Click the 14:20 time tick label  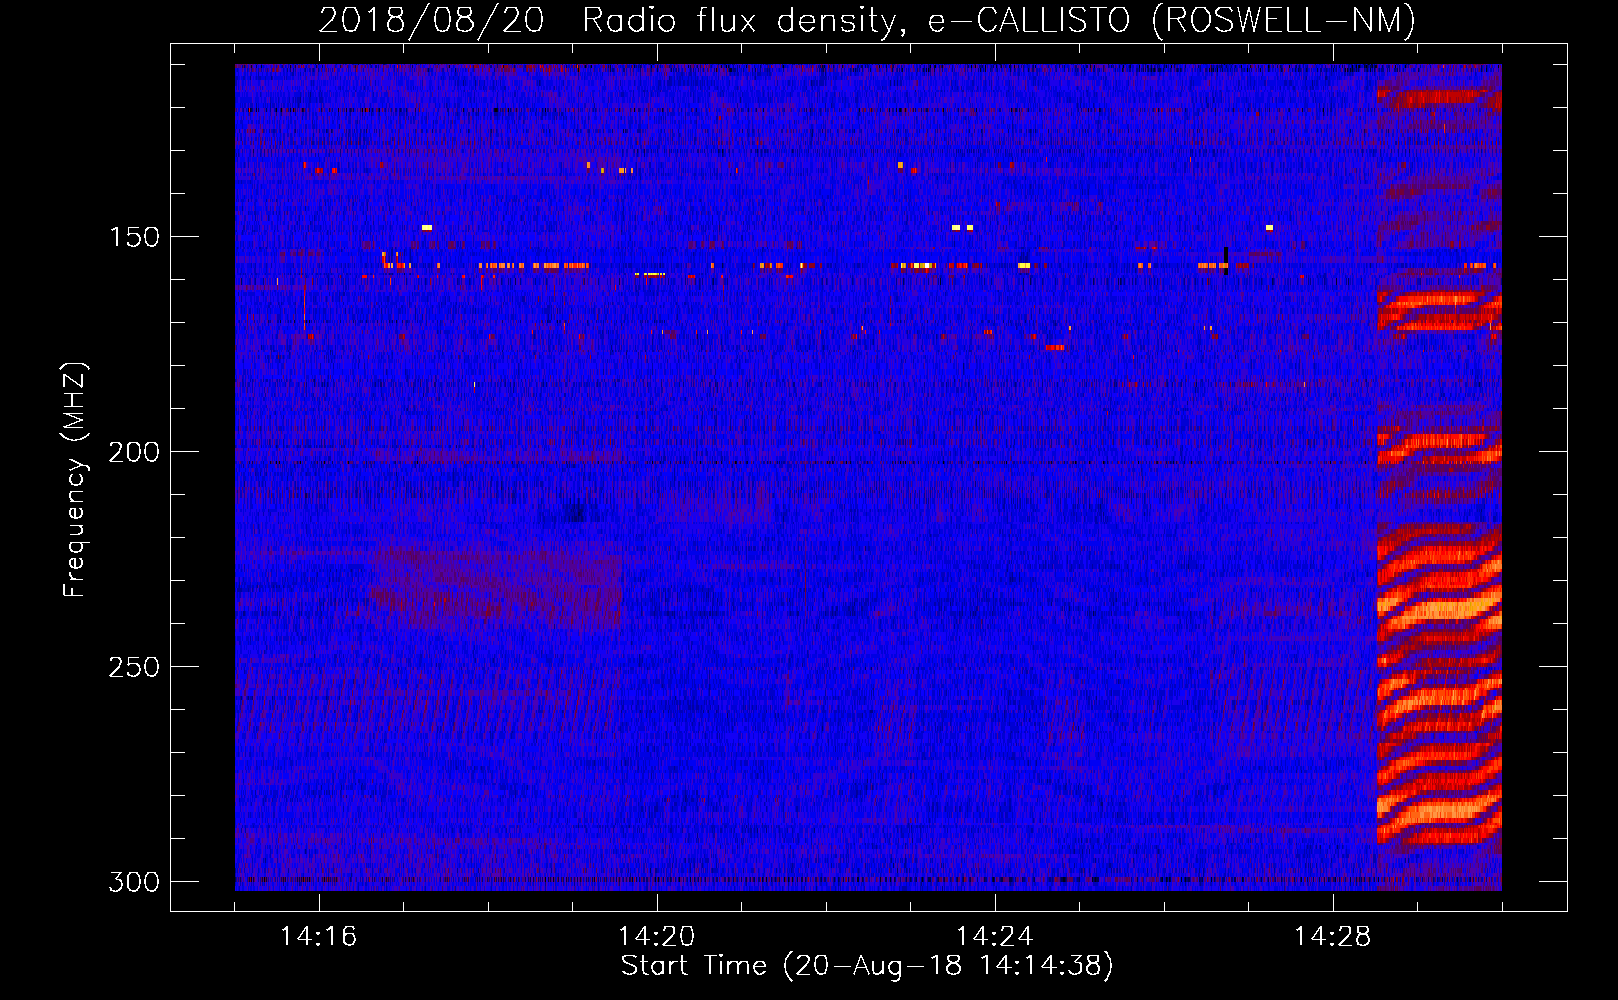[657, 937]
